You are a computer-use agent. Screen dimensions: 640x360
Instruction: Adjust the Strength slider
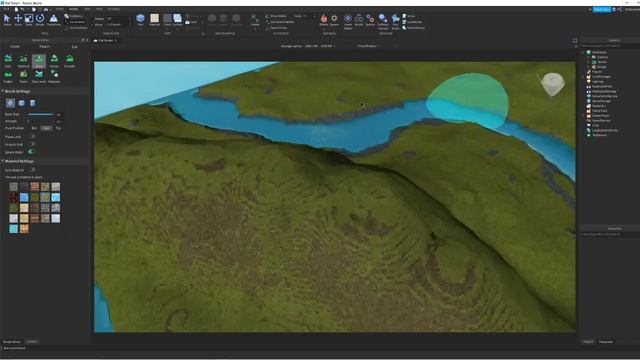(x=40, y=121)
